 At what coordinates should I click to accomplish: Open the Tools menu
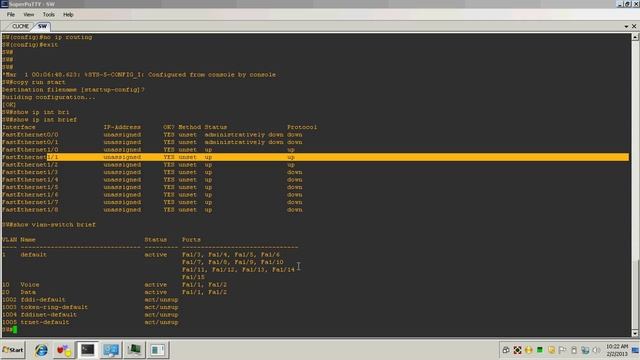[49, 14]
